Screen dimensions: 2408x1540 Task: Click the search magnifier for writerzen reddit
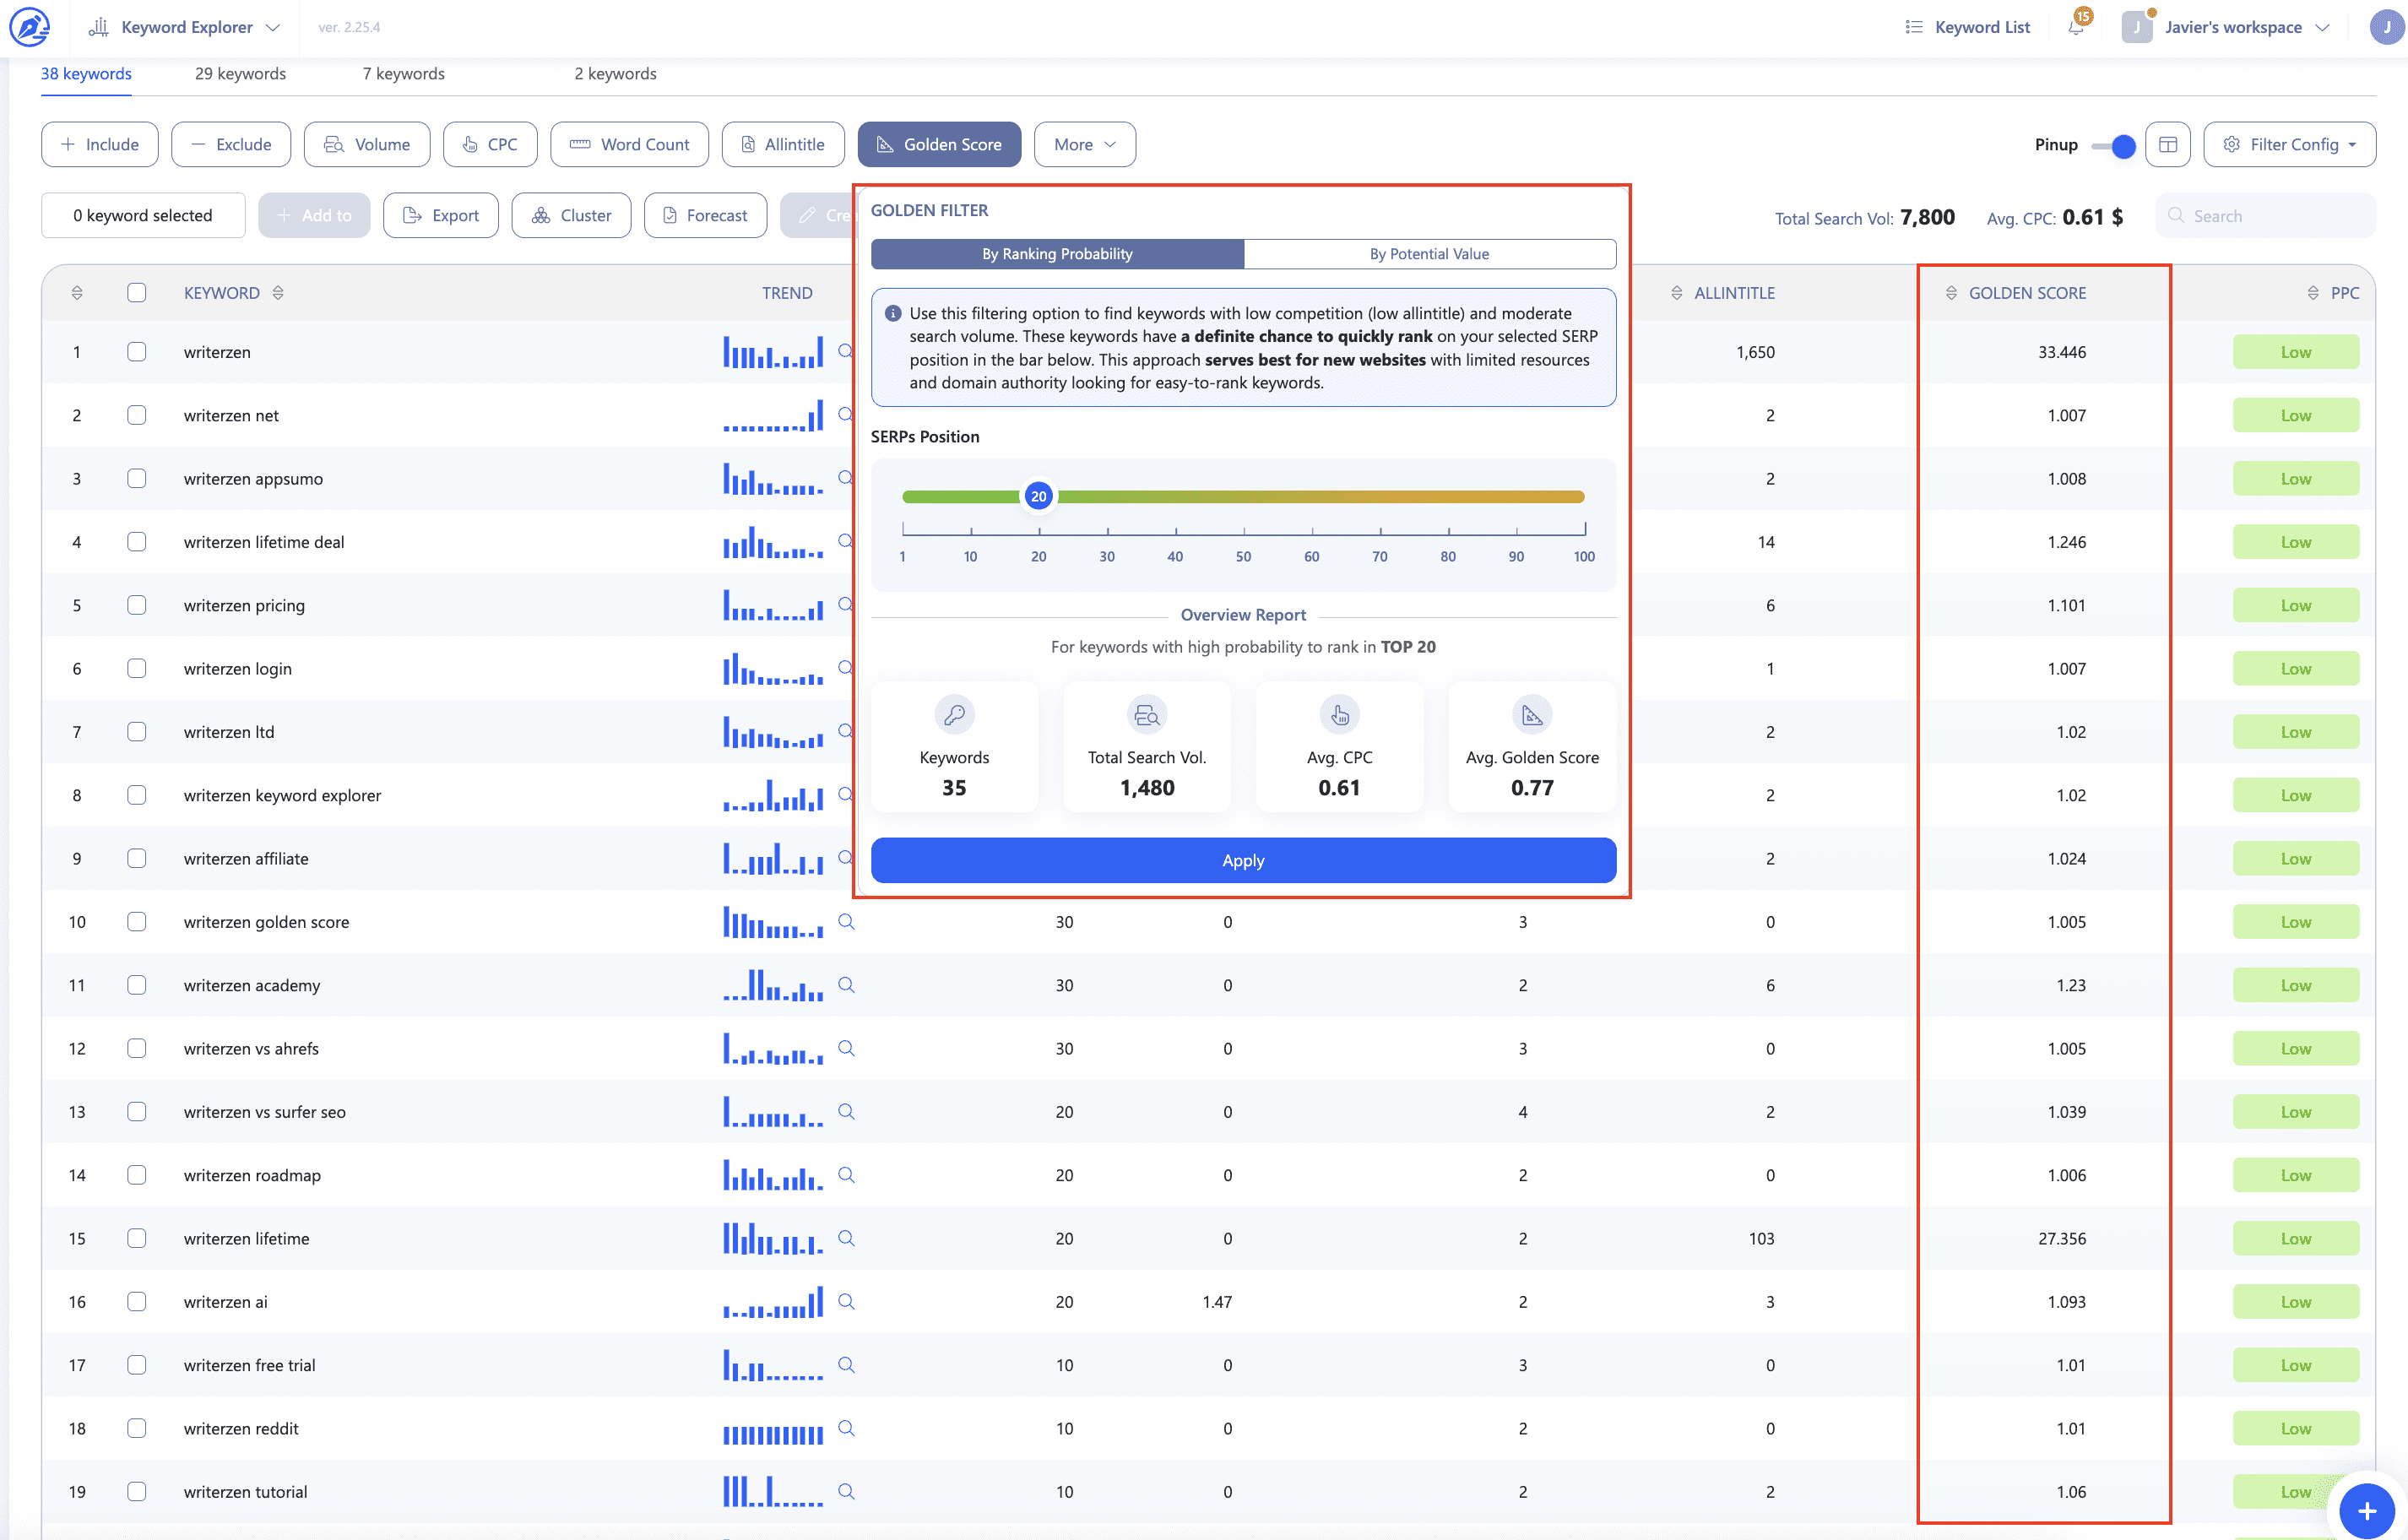[846, 1428]
